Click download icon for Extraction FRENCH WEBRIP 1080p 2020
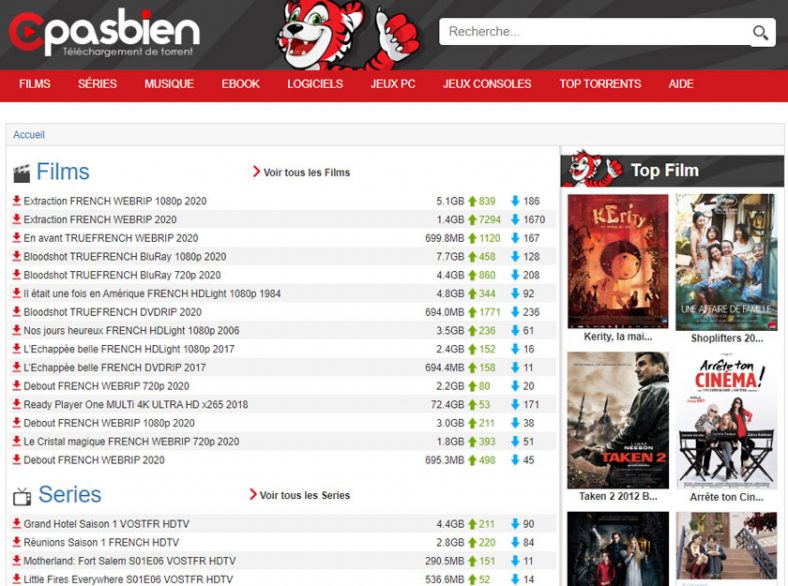Image resolution: width=788 pixels, height=586 pixels. tap(17, 201)
